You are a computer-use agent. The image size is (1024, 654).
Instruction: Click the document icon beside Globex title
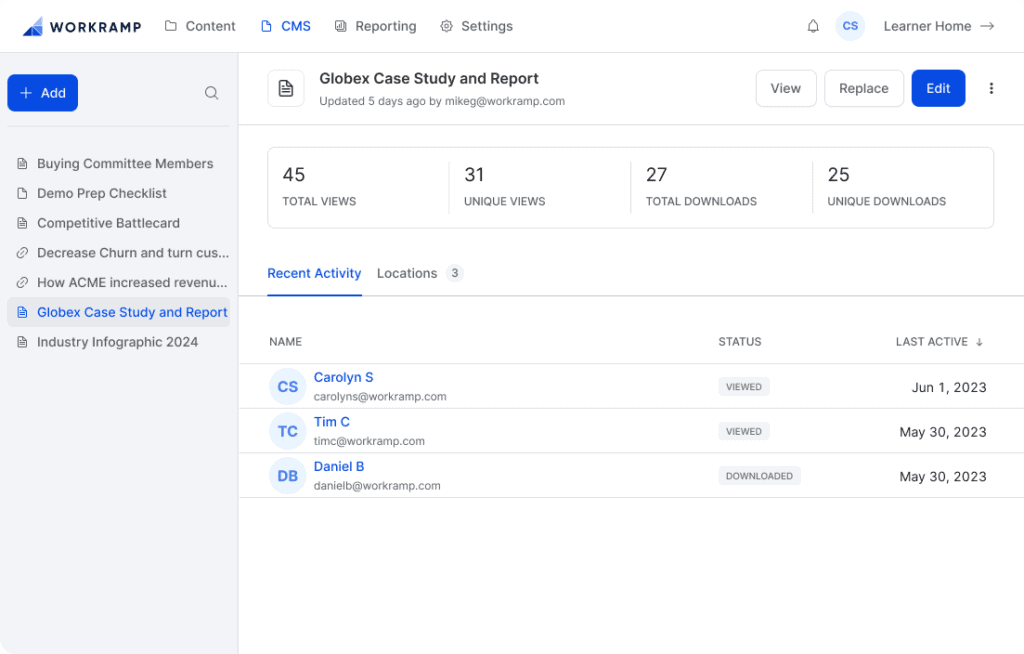pyautogui.click(x=286, y=88)
